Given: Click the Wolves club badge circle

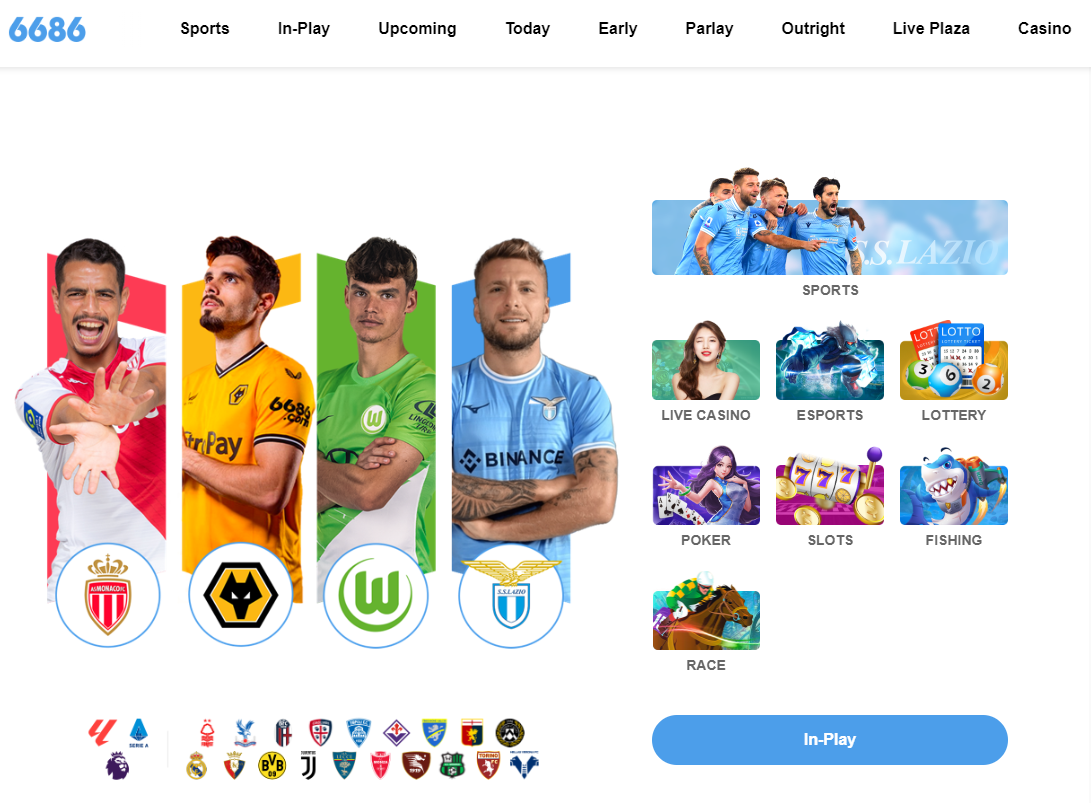Looking at the screenshot, I should click(x=241, y=596).
